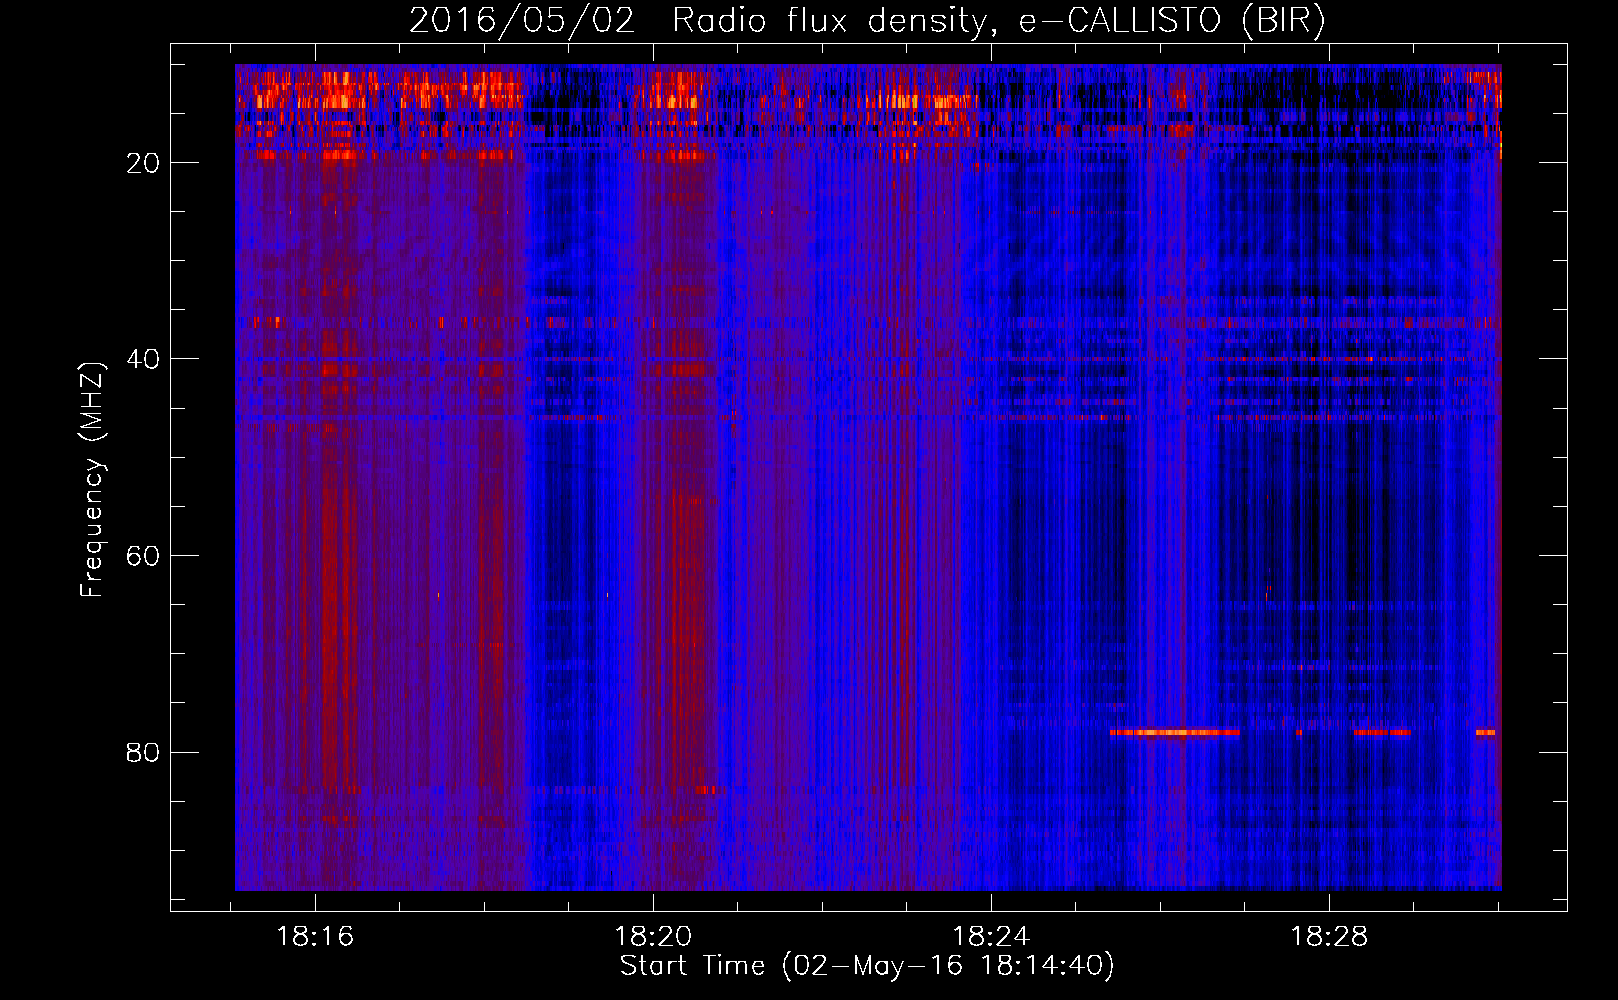Click the '18:20' time tick label
The image size is (1618, 1000).
pos(653,937)
